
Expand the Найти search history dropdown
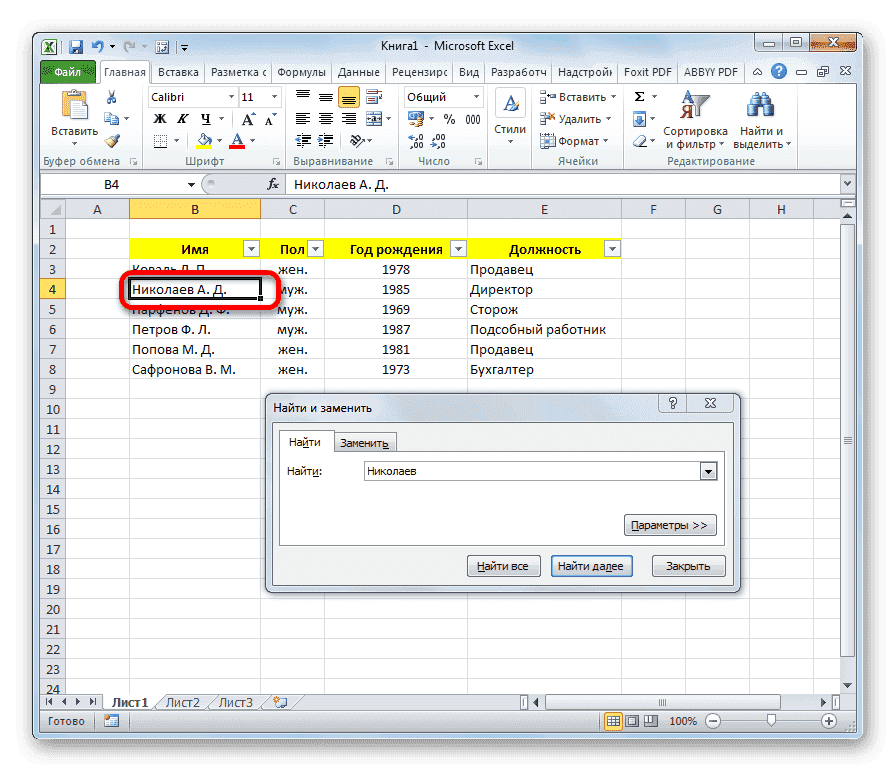(708, 470)
